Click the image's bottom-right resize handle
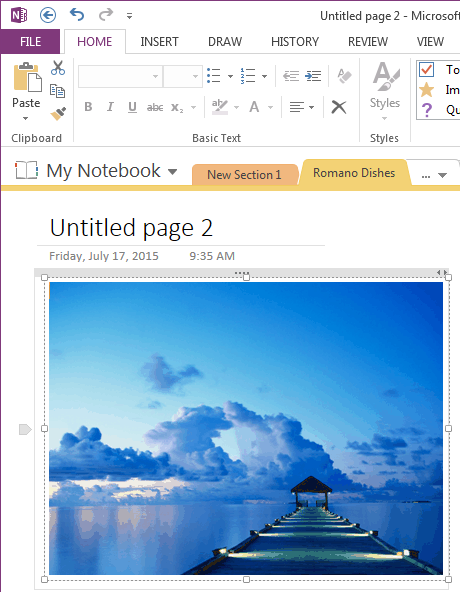 point(448,579)
